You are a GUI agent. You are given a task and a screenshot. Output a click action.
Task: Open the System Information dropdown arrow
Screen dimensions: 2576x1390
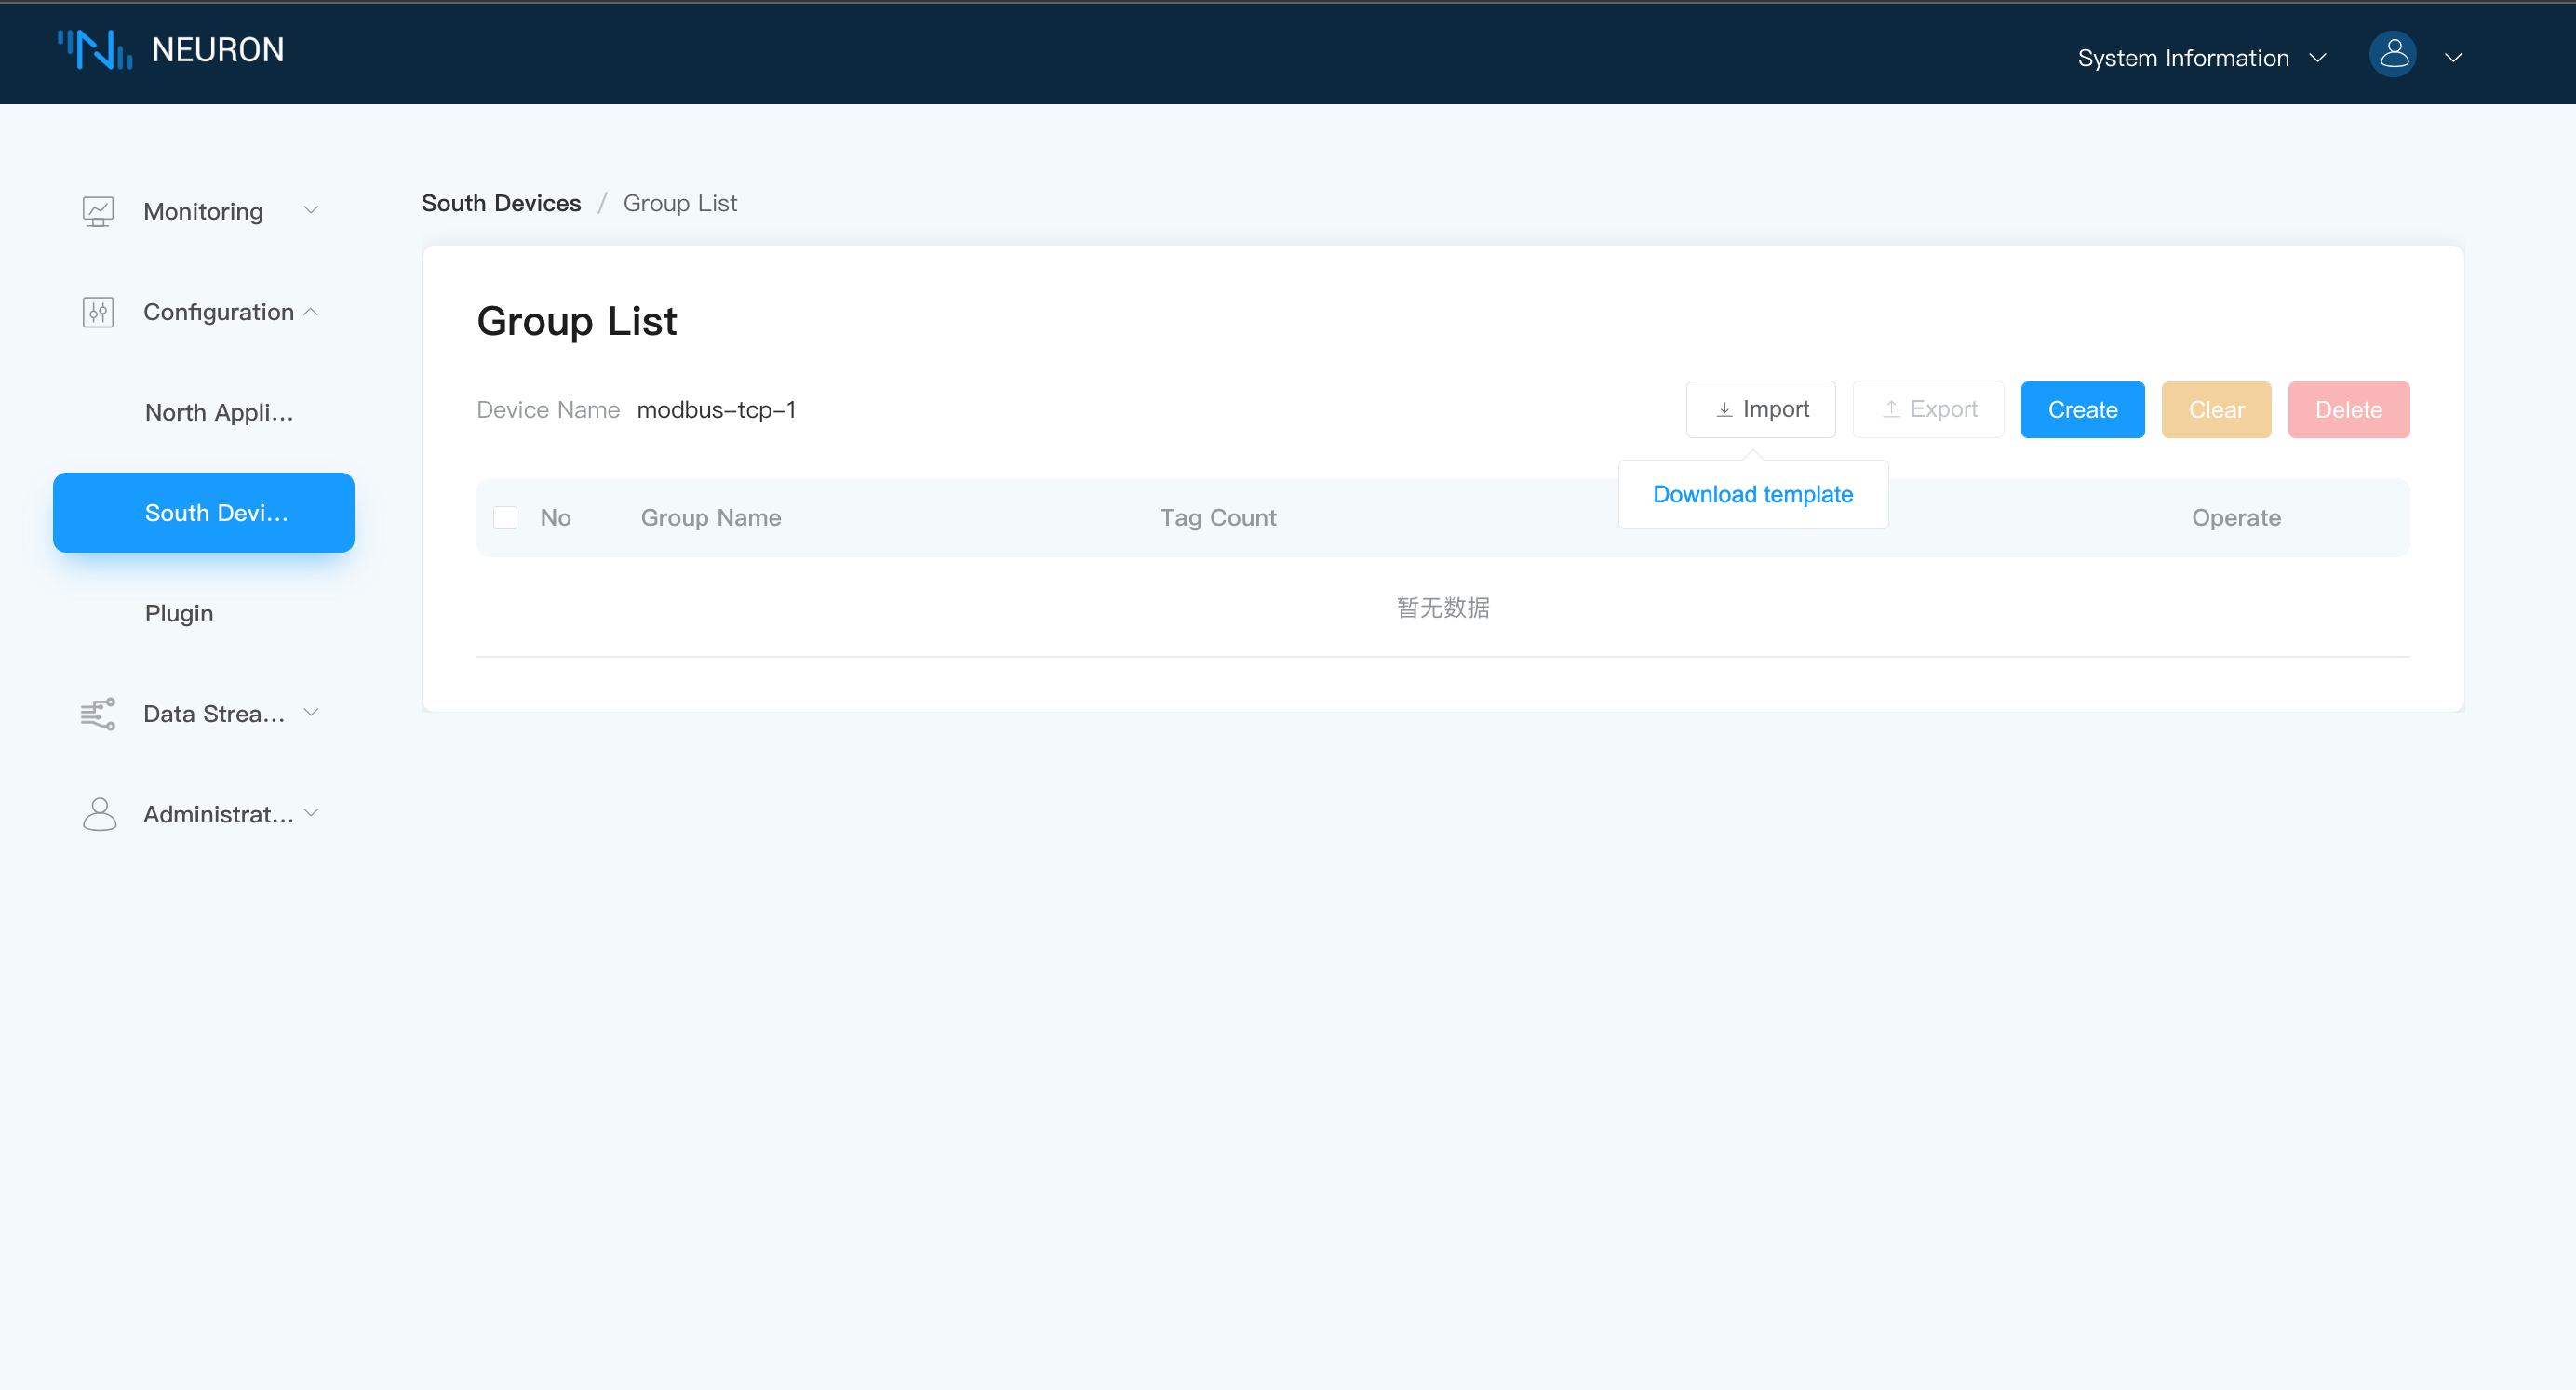[x=2318, y=58]
